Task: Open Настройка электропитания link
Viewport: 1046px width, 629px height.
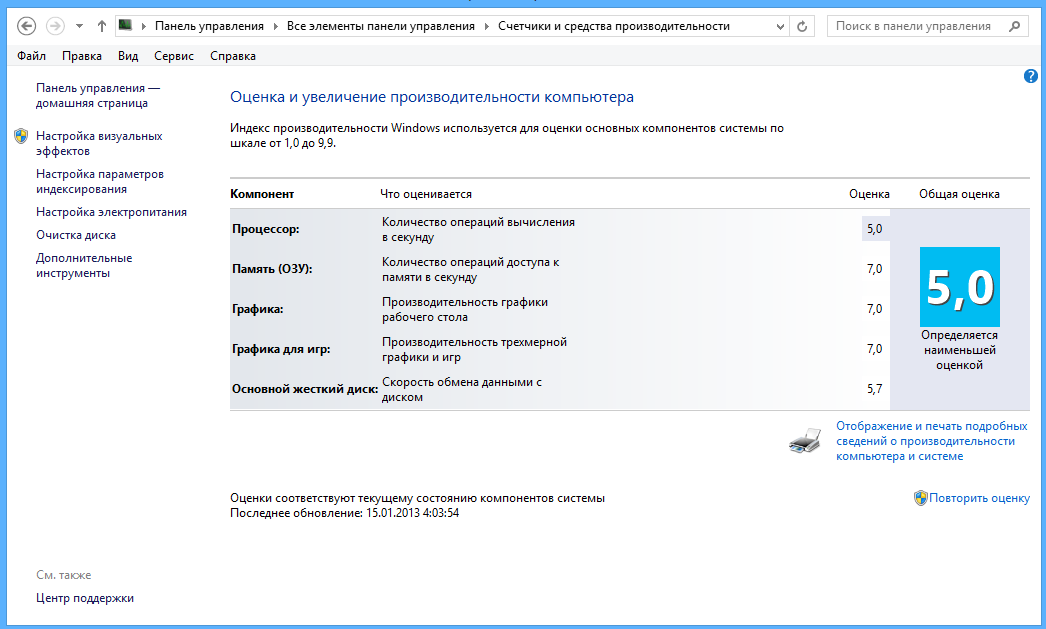Action: tap(111, 212)
